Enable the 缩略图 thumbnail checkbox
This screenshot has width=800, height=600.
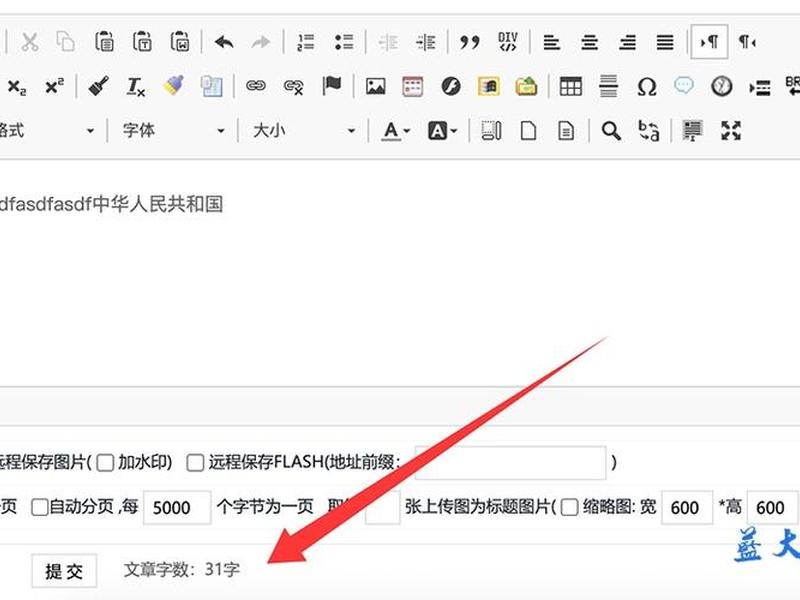pos(569,507)
